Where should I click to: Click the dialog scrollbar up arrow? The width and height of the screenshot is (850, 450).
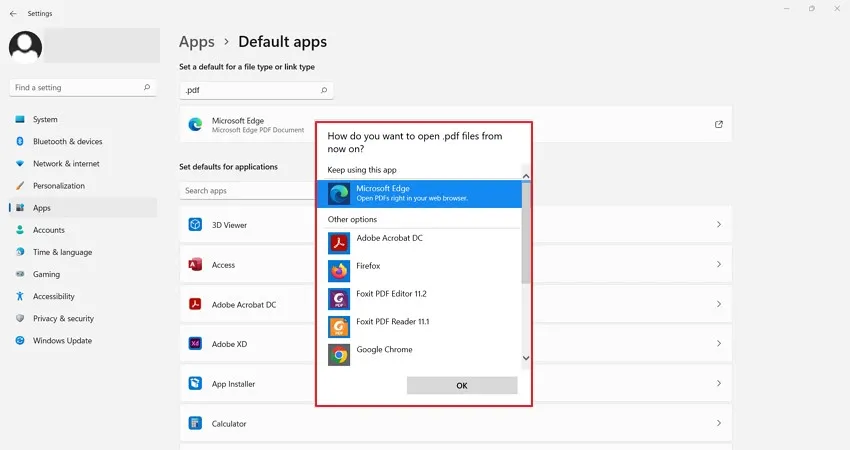tap(526, 176)
